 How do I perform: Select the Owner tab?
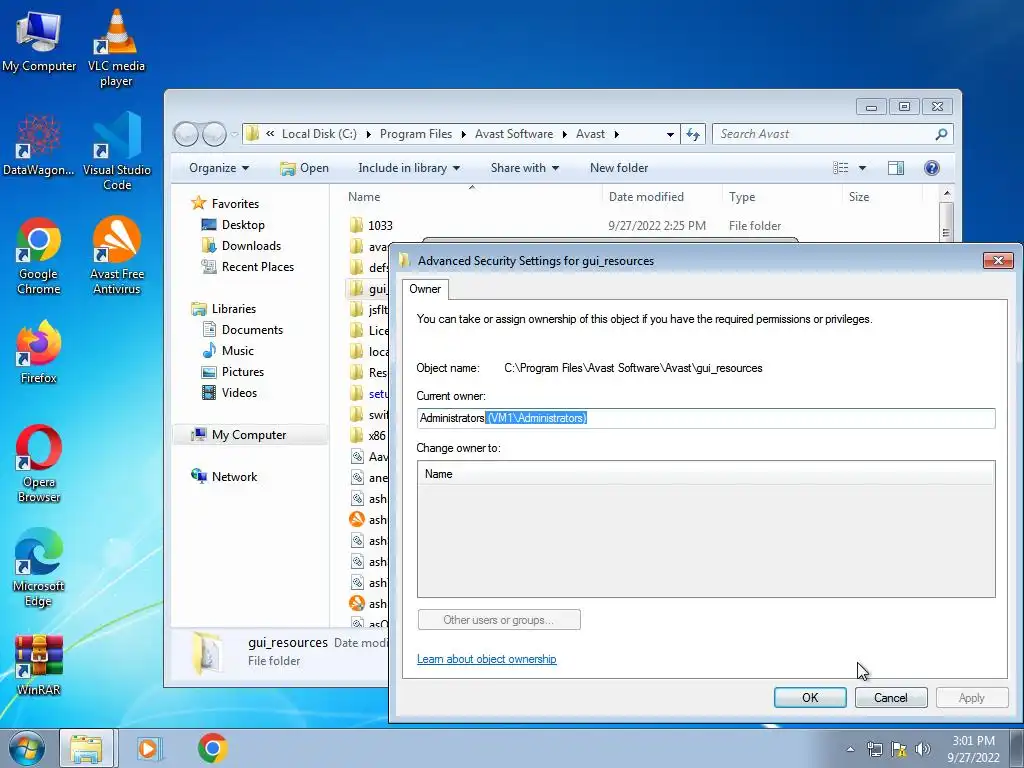click(x=425, y=289)
